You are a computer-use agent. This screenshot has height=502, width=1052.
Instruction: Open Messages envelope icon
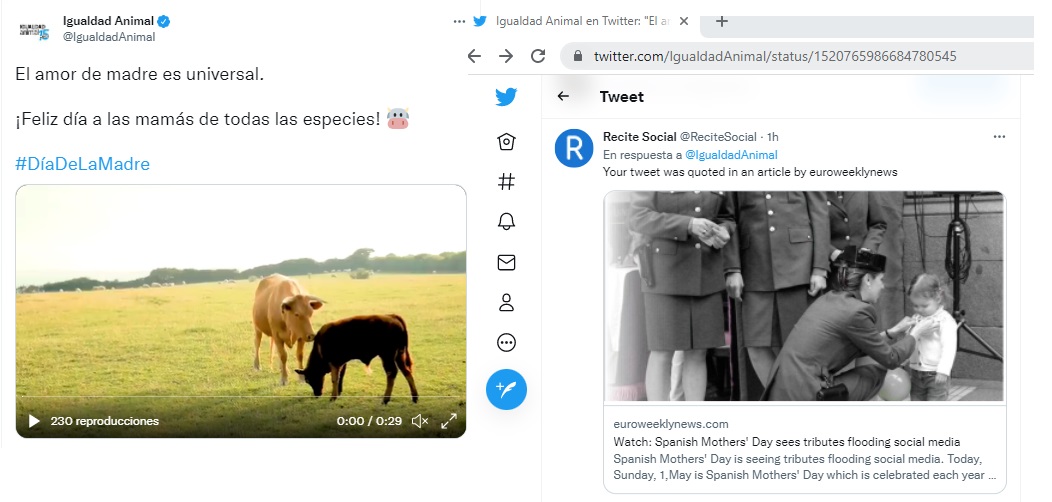click(x=506, y=262)
